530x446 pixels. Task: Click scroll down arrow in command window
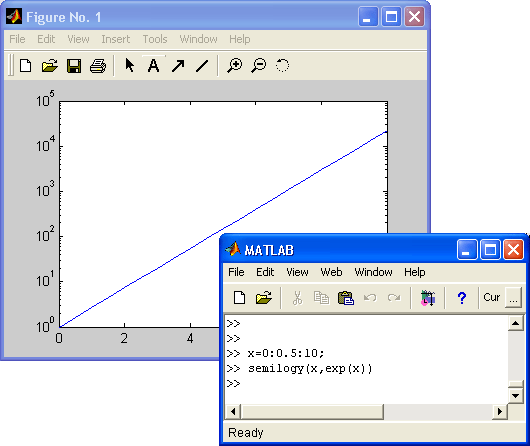click(515, 395)
